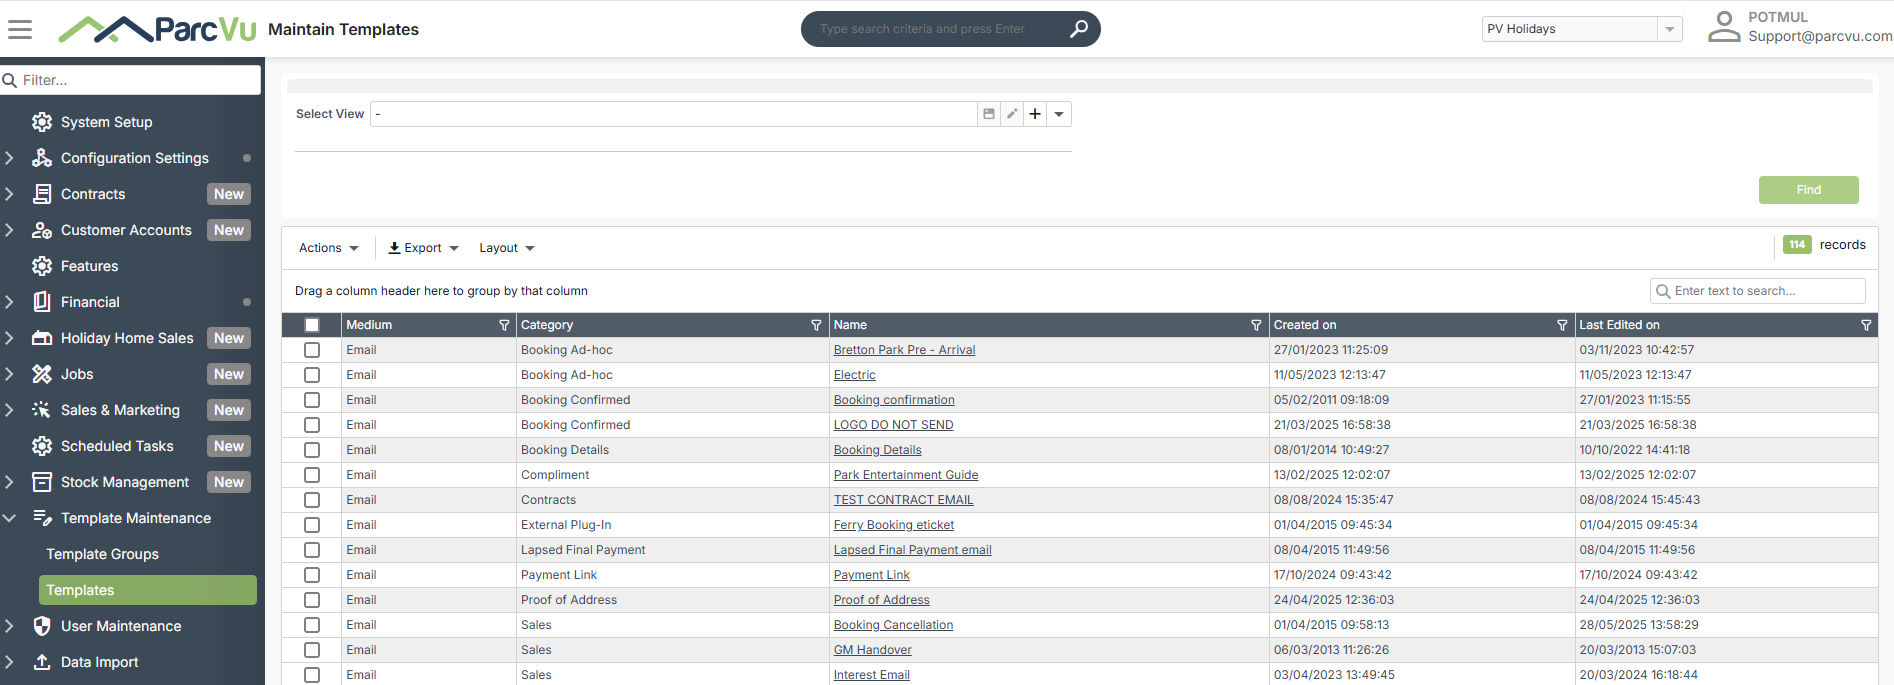The width and height of the screenshot is (1894, 685).
Task: Edit the selected view with pencil icon
Action: coord(1012,114)
